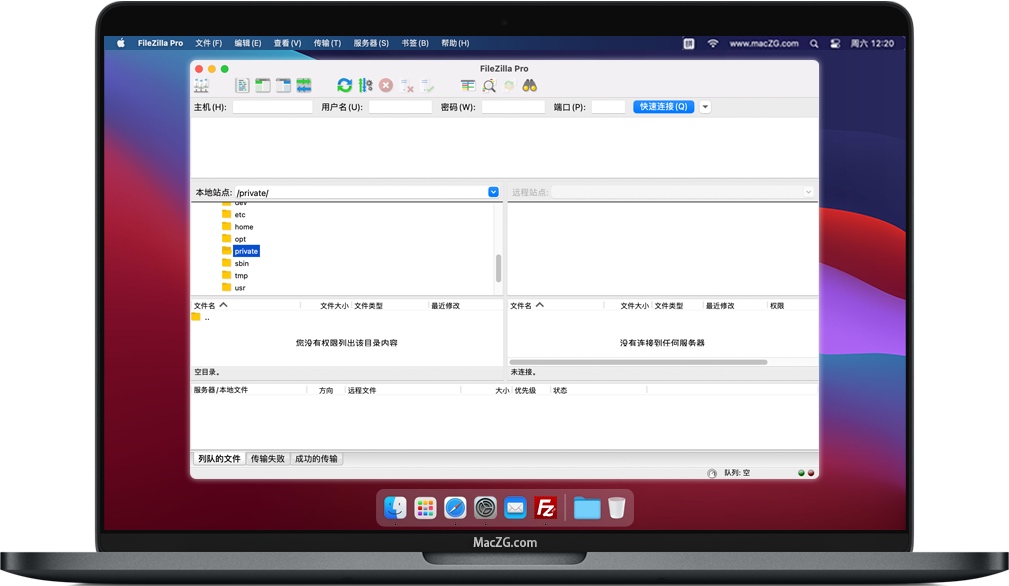The height and width of the screenshot is (586, 1009).
Task: Switch to the 传输失败 tab
Action: coord(267,459)
